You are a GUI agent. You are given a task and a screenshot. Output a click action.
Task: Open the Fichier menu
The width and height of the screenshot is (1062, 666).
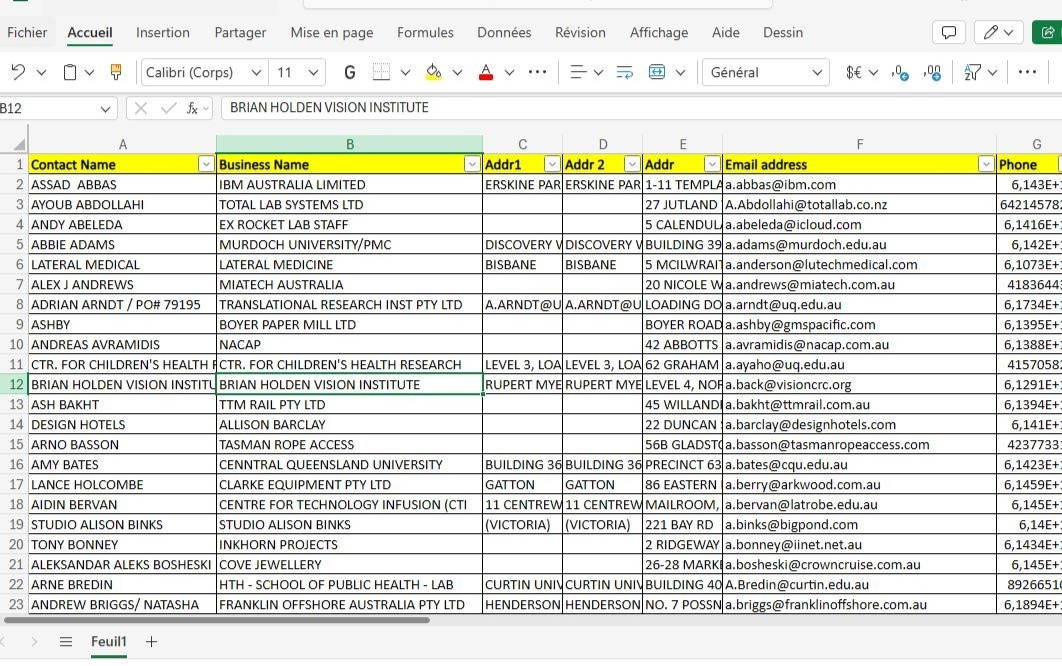[27, 33]
